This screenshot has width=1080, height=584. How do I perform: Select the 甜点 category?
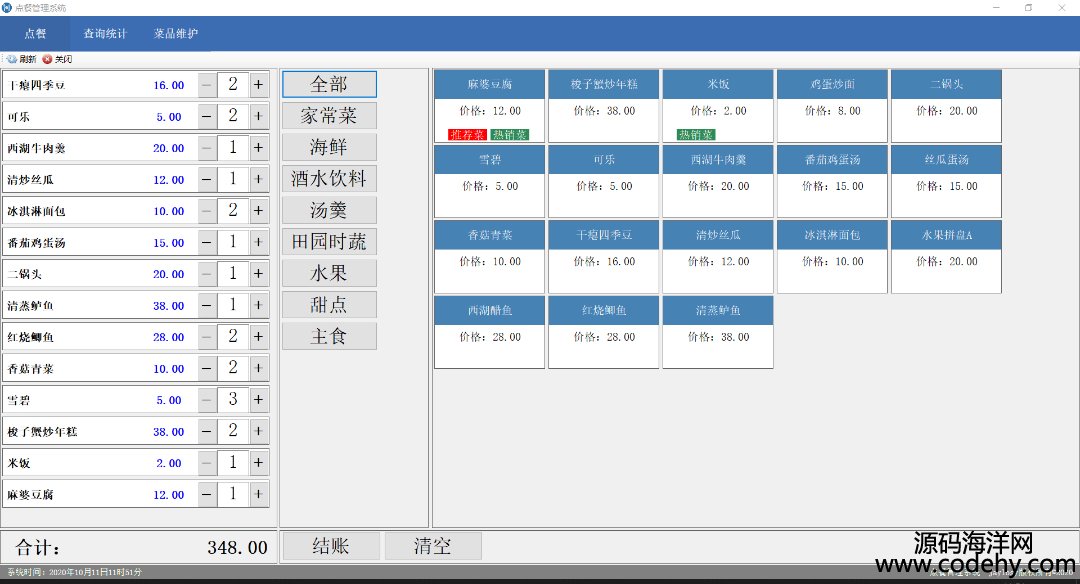pyautogui.click(x=329, y=304)
